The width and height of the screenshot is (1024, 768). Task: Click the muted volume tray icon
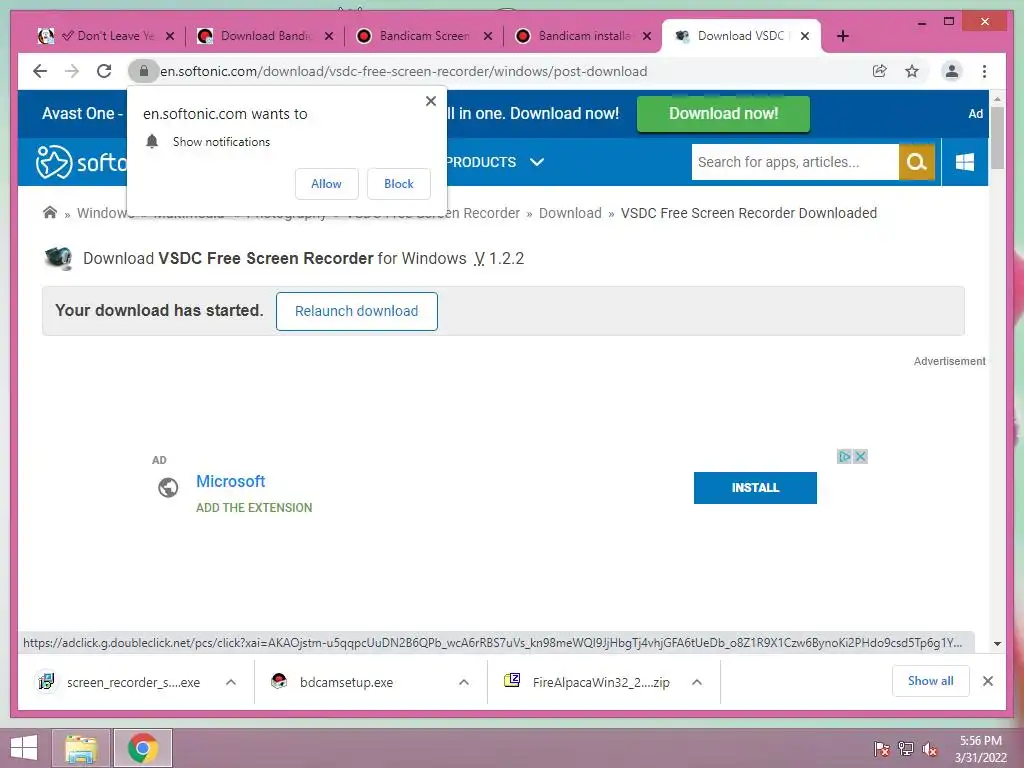coord(930,749)
